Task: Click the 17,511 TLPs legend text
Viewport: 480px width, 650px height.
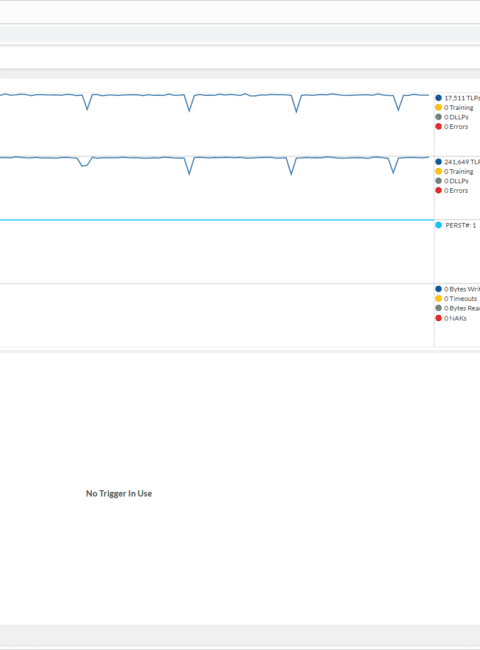Action: (462, 98)
